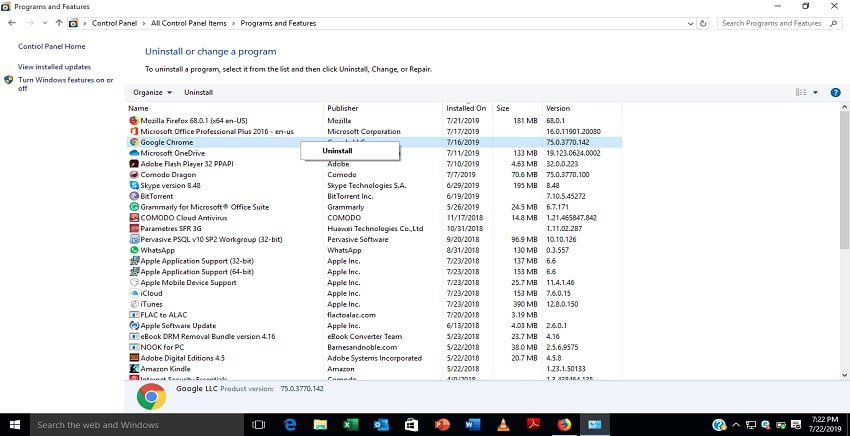Select Parametres SFR 3G row
Viewport: 850px width, 436px height.
click(x=374, y=229)
